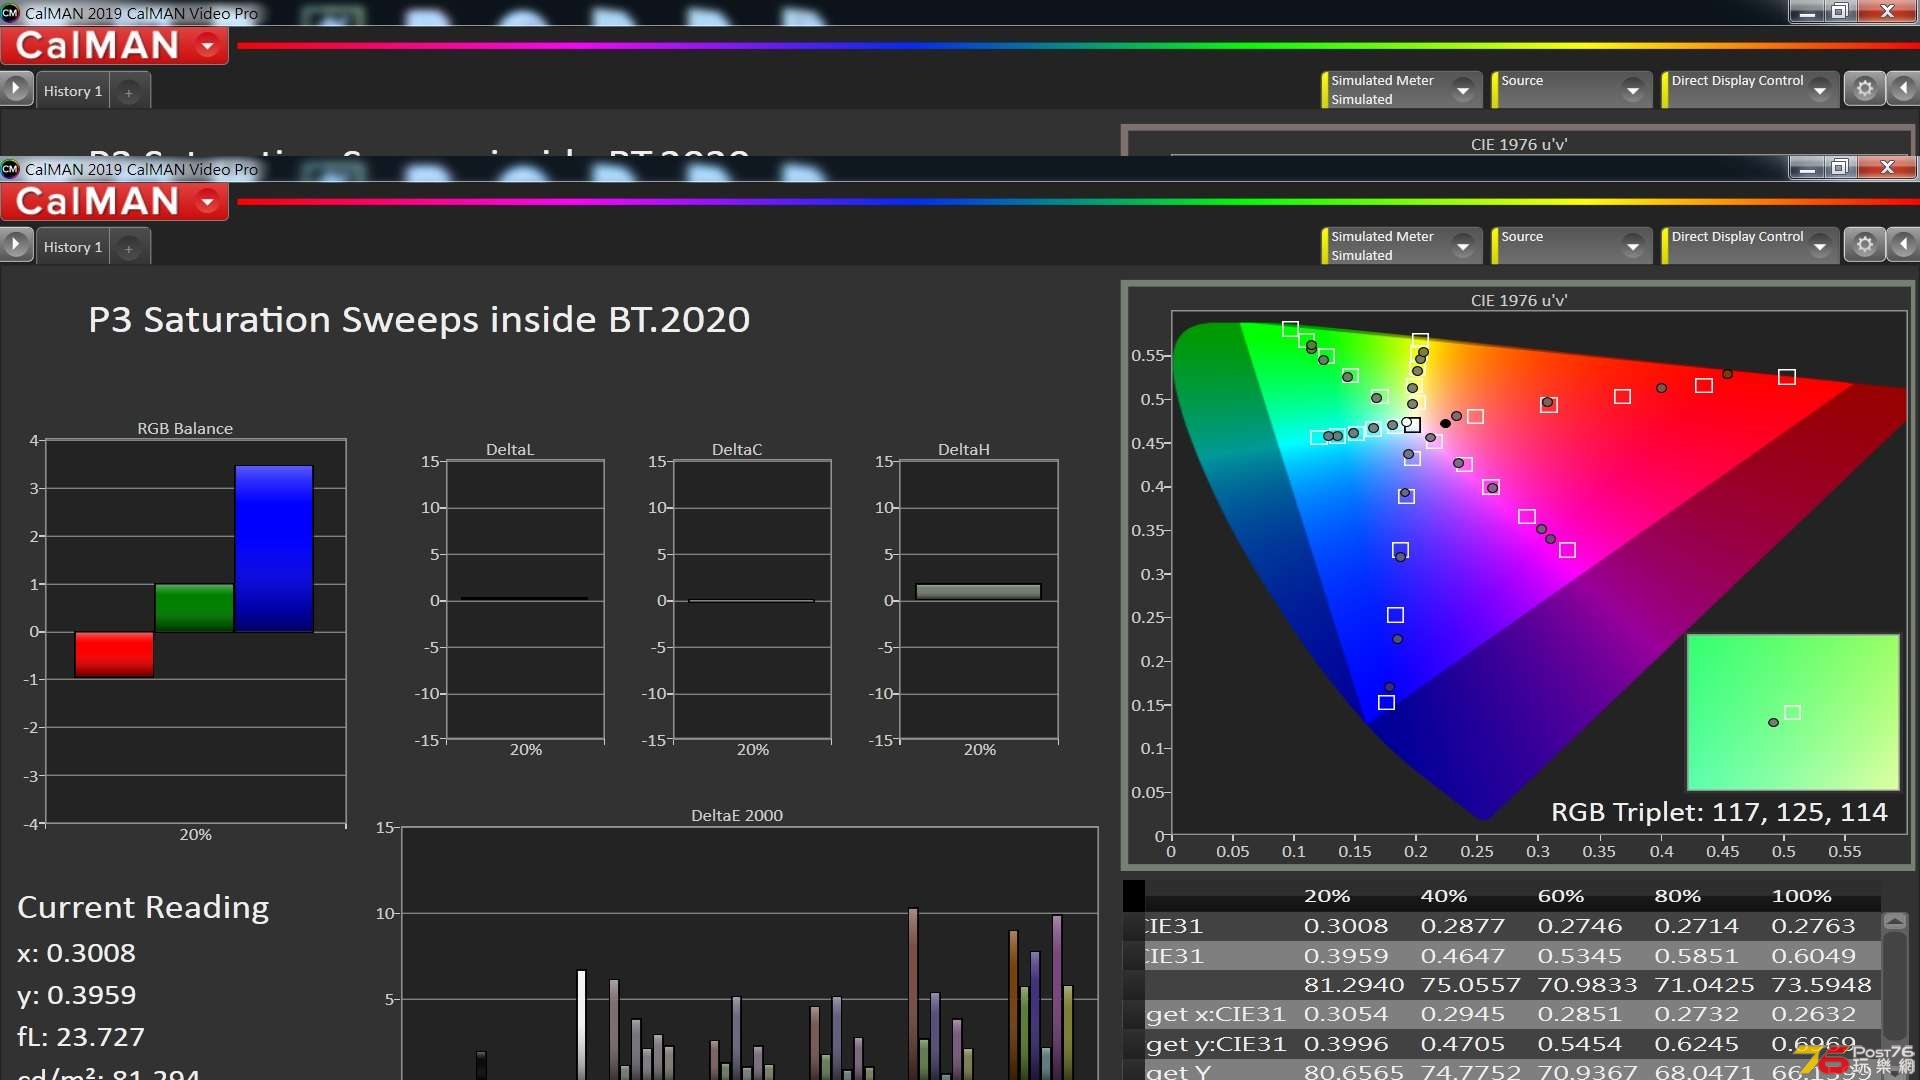The height and width of the screenshot is (1080, 1920).
Task: Click the DeltaH bar at 20%
Action: [978, 592]
